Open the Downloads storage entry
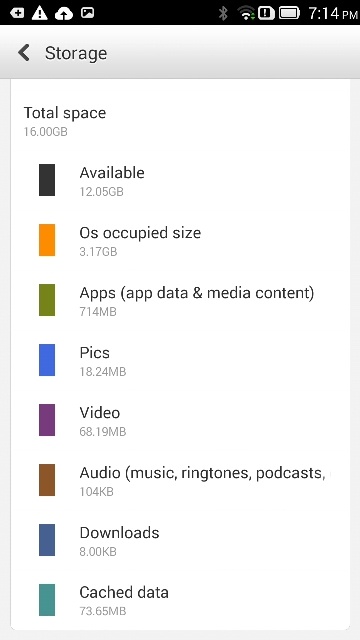The image size is (360, 640). pos(180,540)
